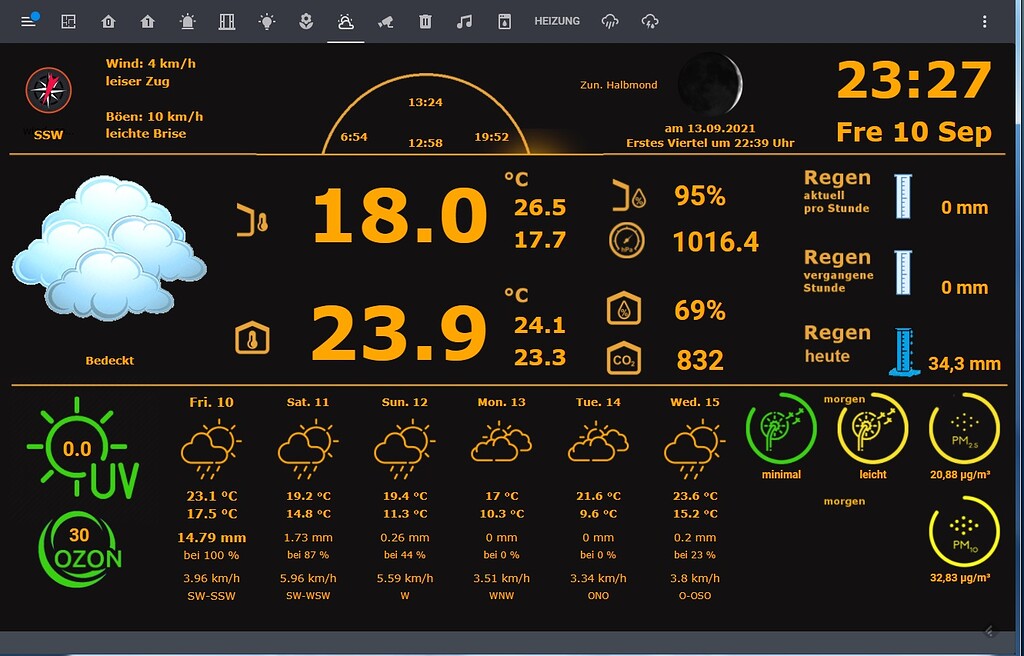Select the thunderstorm cloud icon
1024x656 pixels.
(x=650, y=20)
